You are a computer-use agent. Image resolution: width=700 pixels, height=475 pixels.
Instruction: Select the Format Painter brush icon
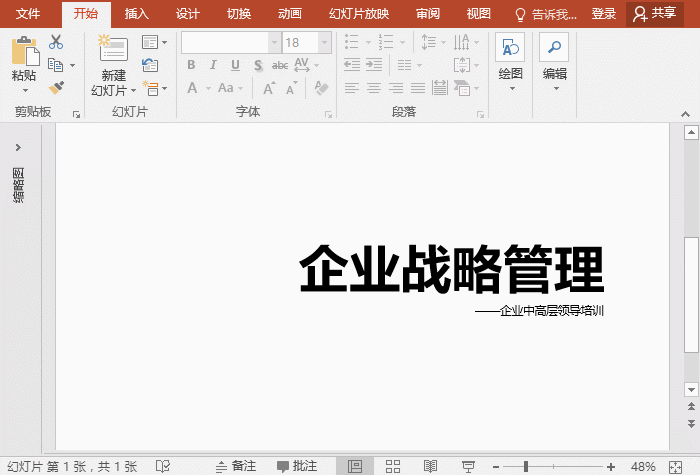coord(55,88)
